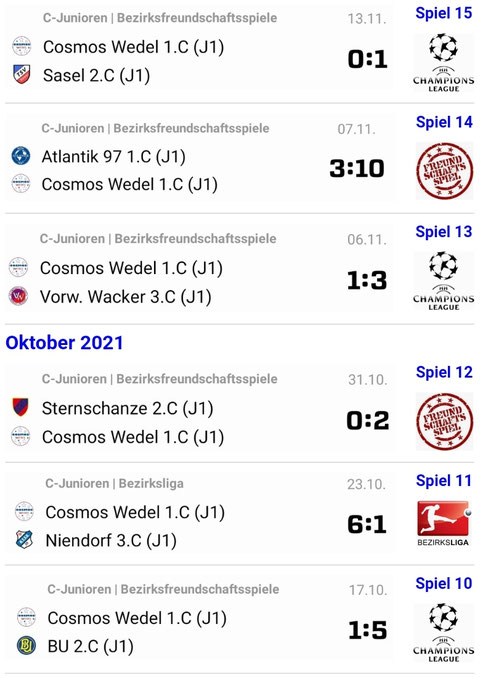
Task: Click the Atlantik 97 club crest
Action: (x=21, y=156)
